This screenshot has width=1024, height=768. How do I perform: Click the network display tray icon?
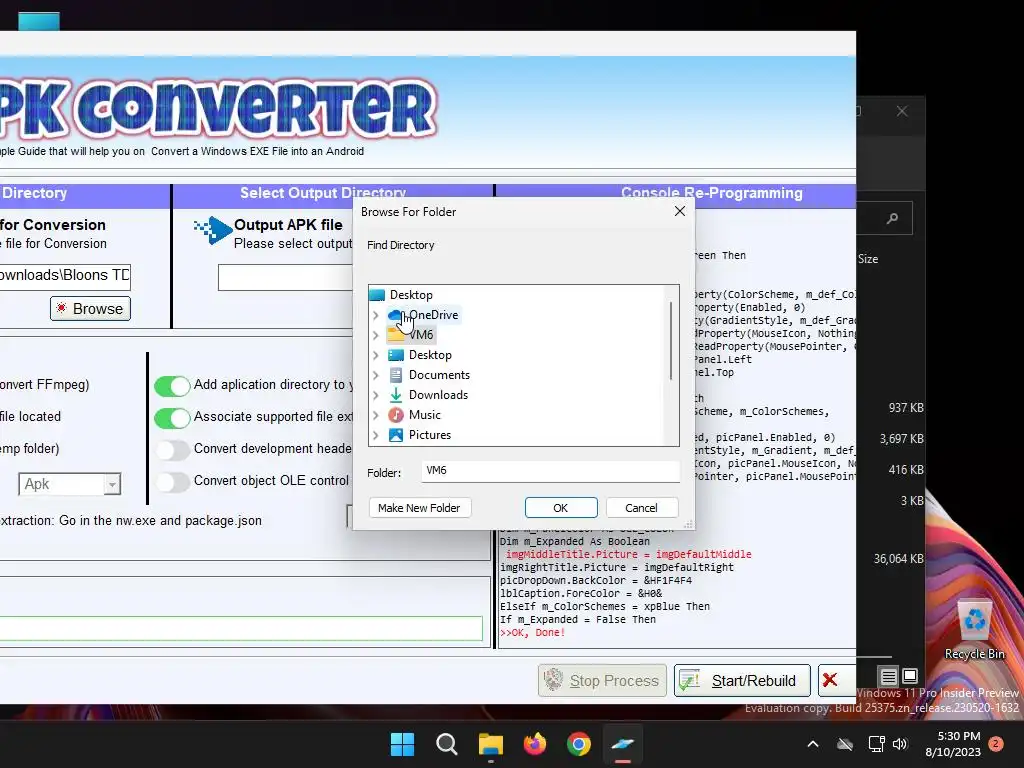click(876, 744)
